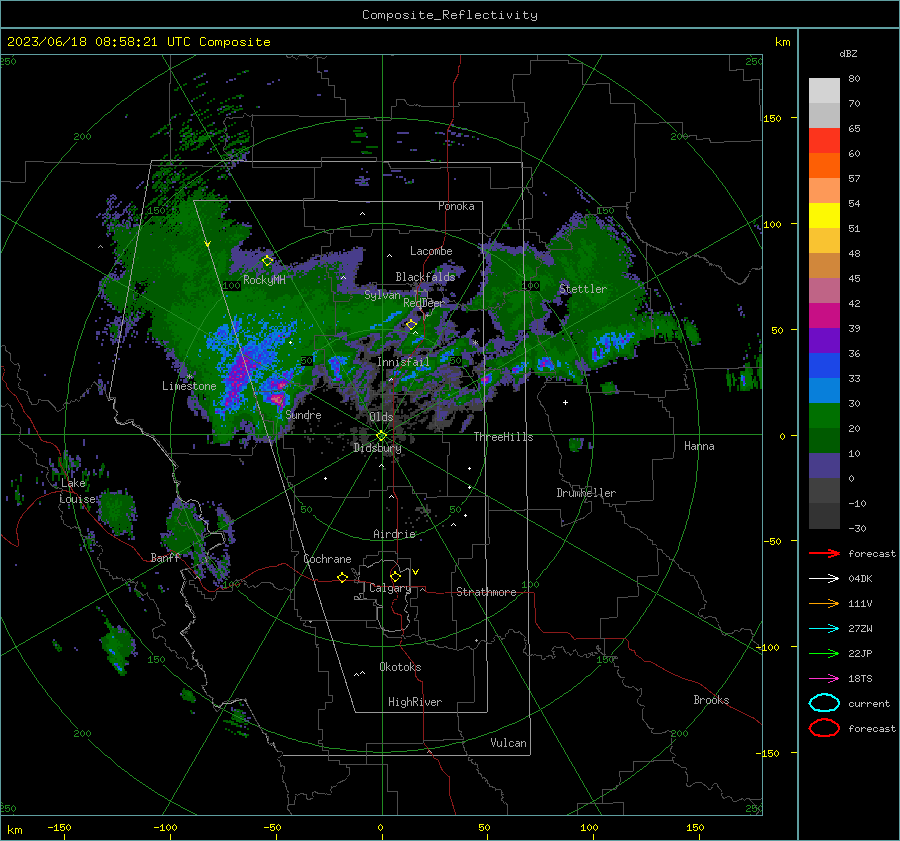Click the blue echo cell south of Stettler

[x=612, y=344]
